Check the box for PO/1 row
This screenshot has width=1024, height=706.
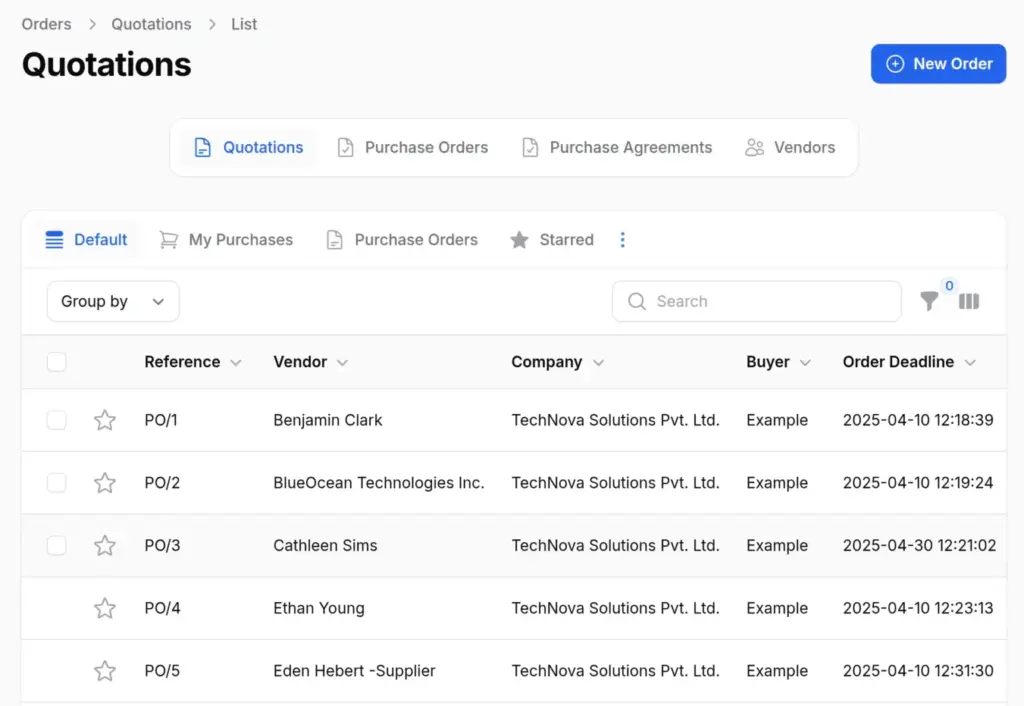pyautogui.click(x=57, y=420)
